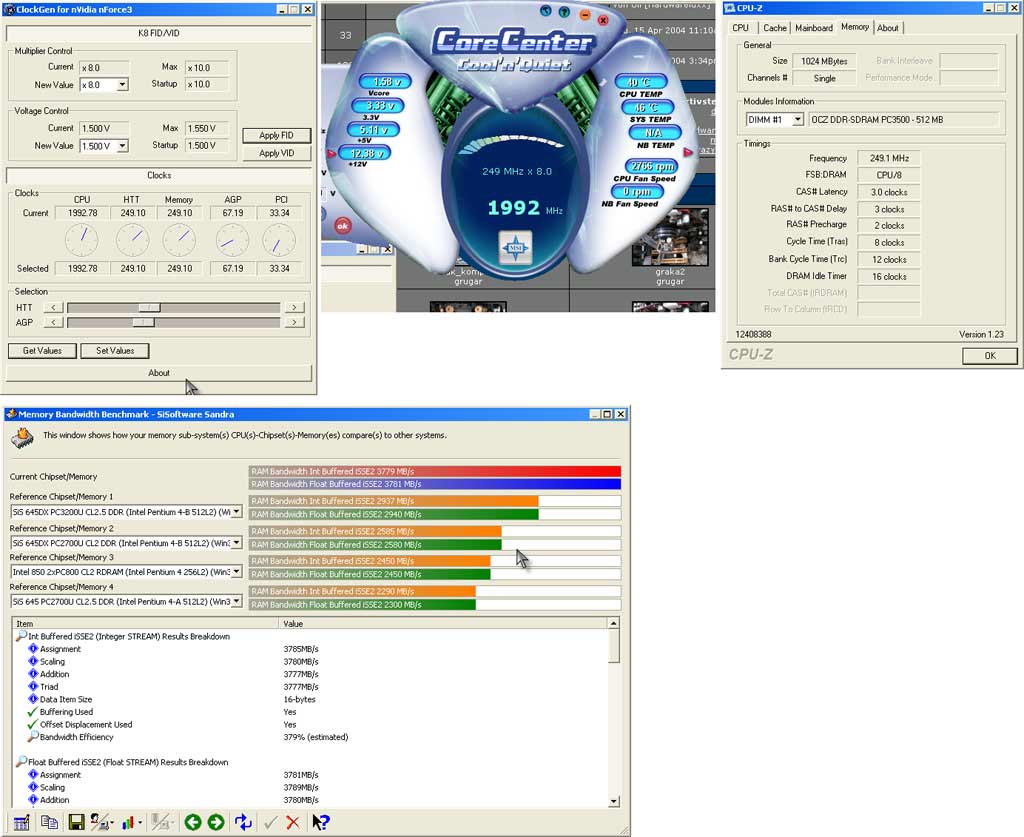Click the +12V 12.38 v readout

(x=366, y=153)
